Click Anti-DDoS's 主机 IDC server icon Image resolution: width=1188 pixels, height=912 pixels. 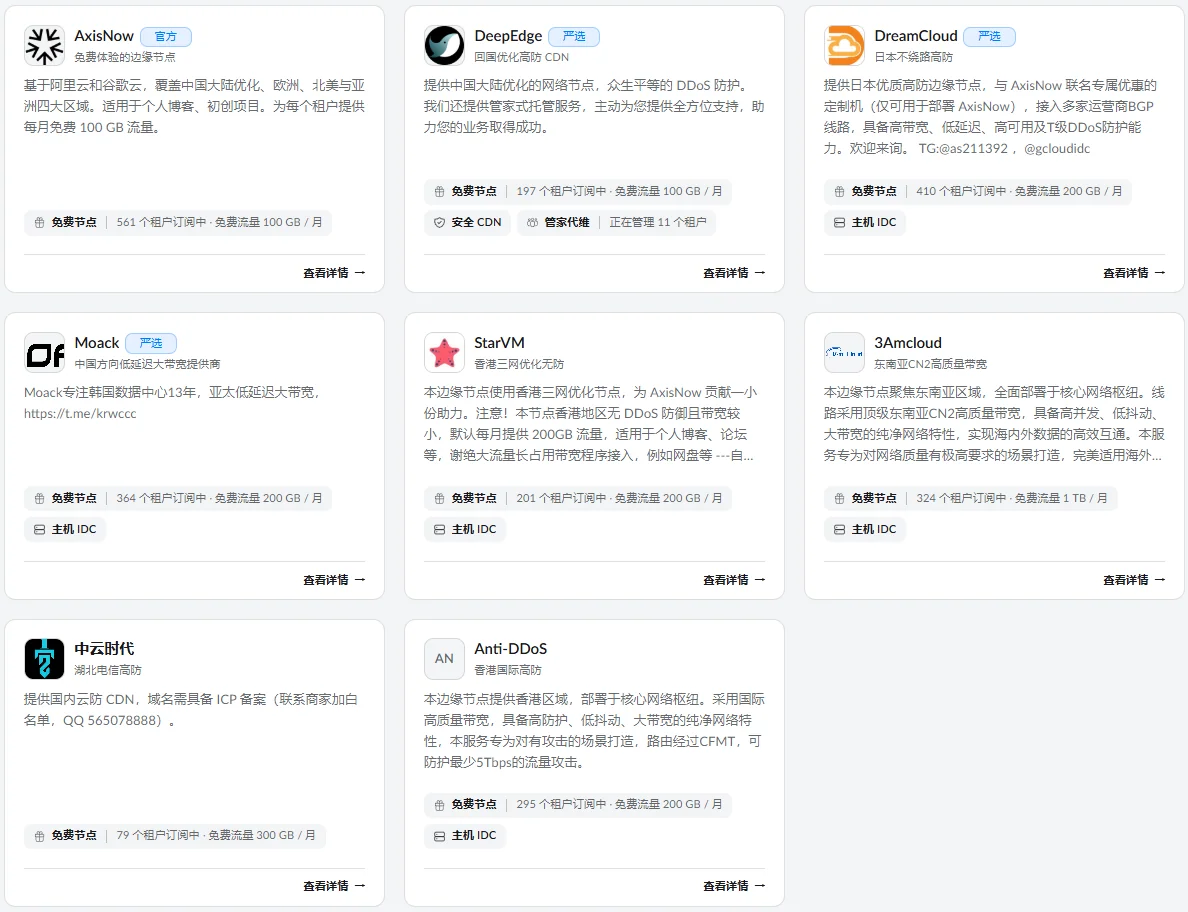[439, 836]
